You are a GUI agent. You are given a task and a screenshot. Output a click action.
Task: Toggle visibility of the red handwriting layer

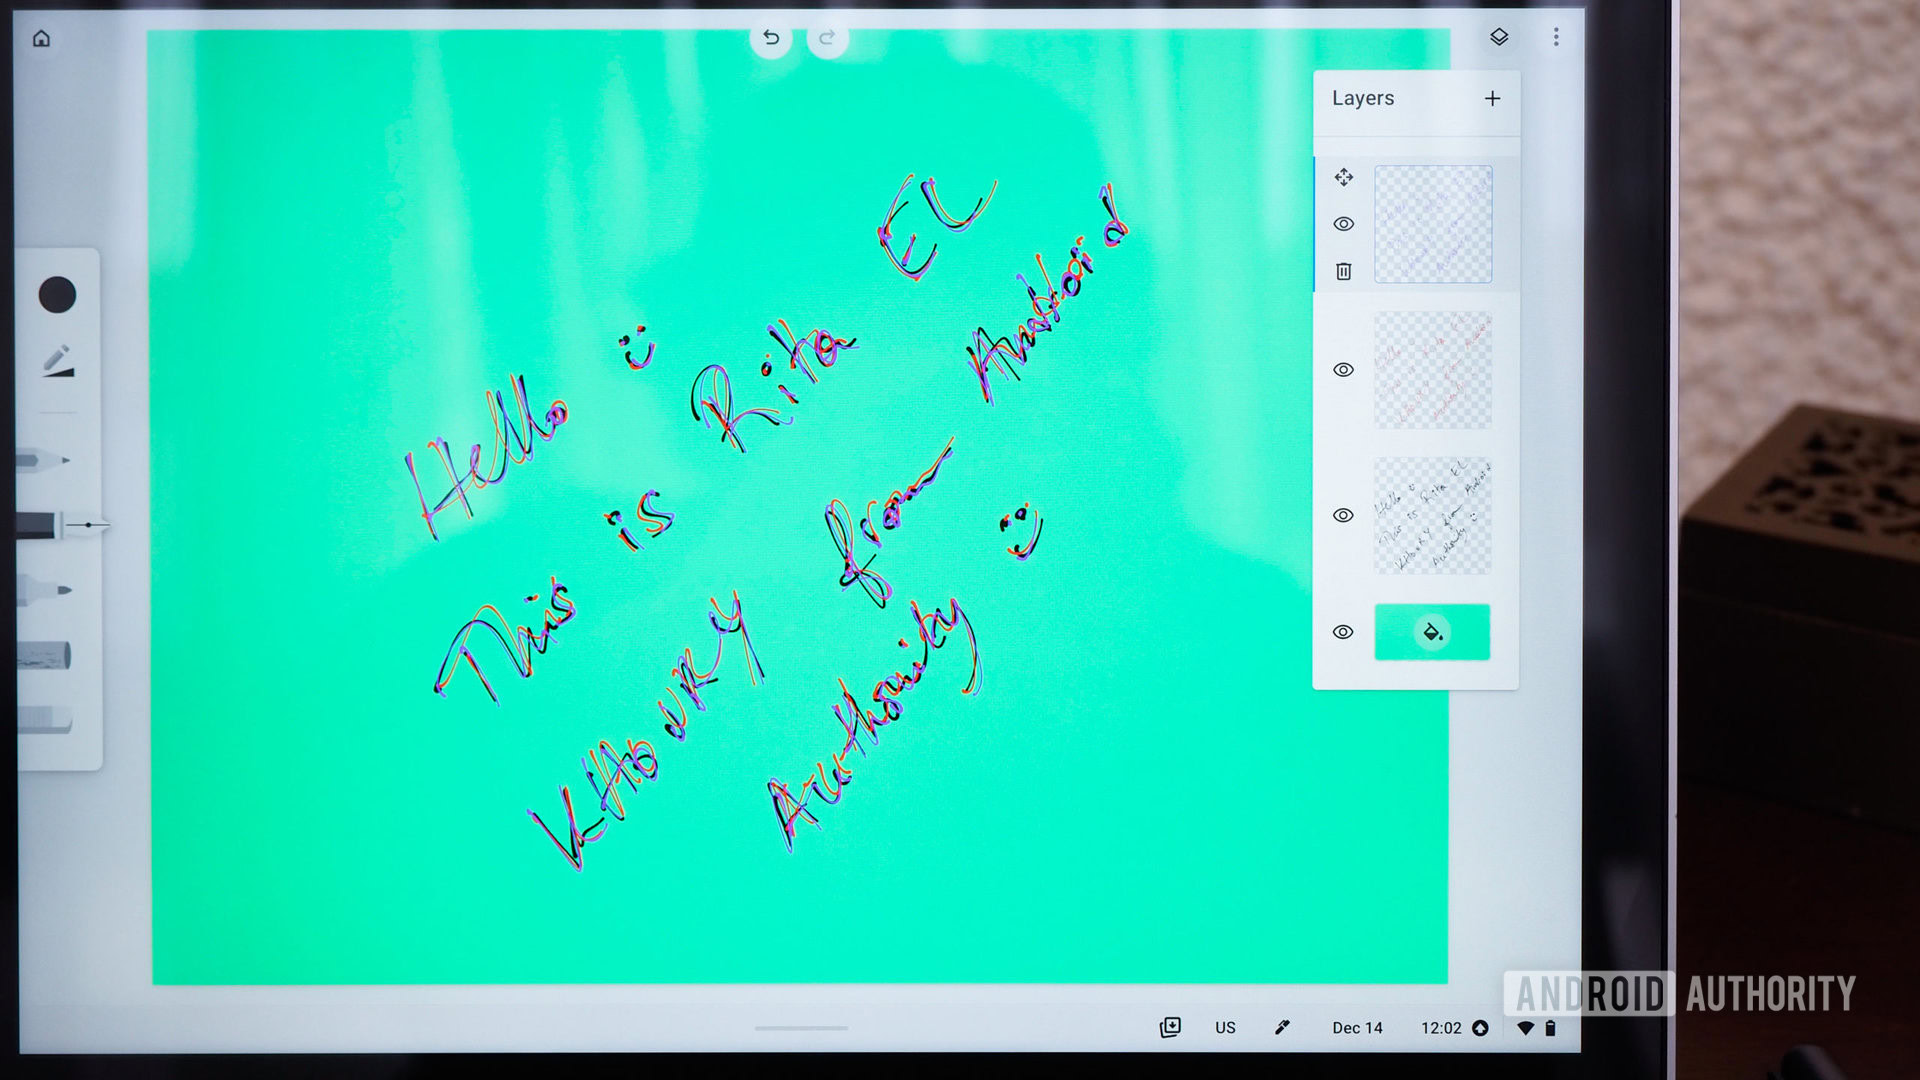(x=1343, y=369)
